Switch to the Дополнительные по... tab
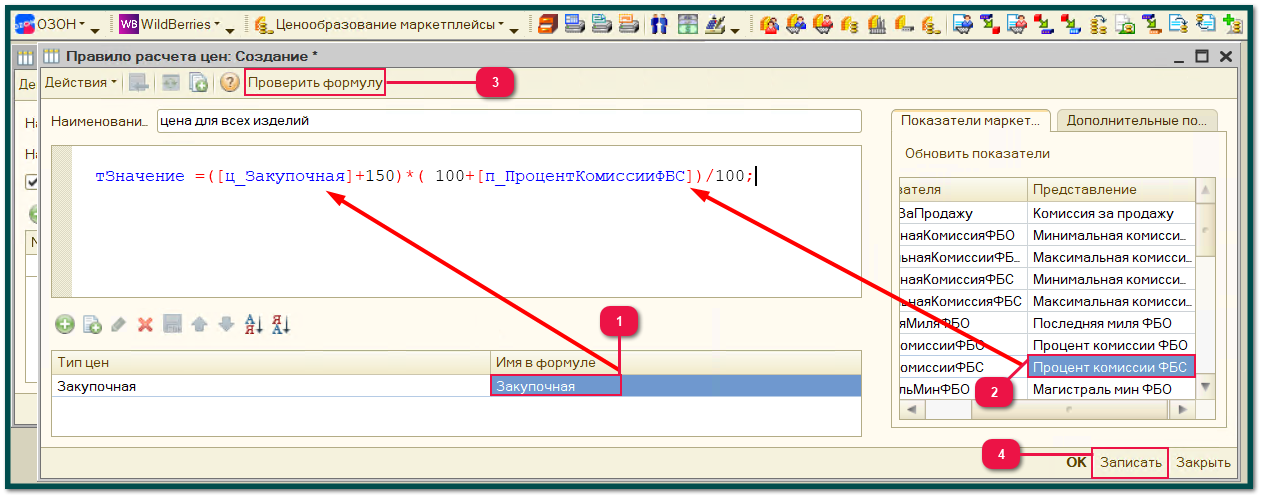Viewport: 1262px width, 498px height. pos(1137,120)
